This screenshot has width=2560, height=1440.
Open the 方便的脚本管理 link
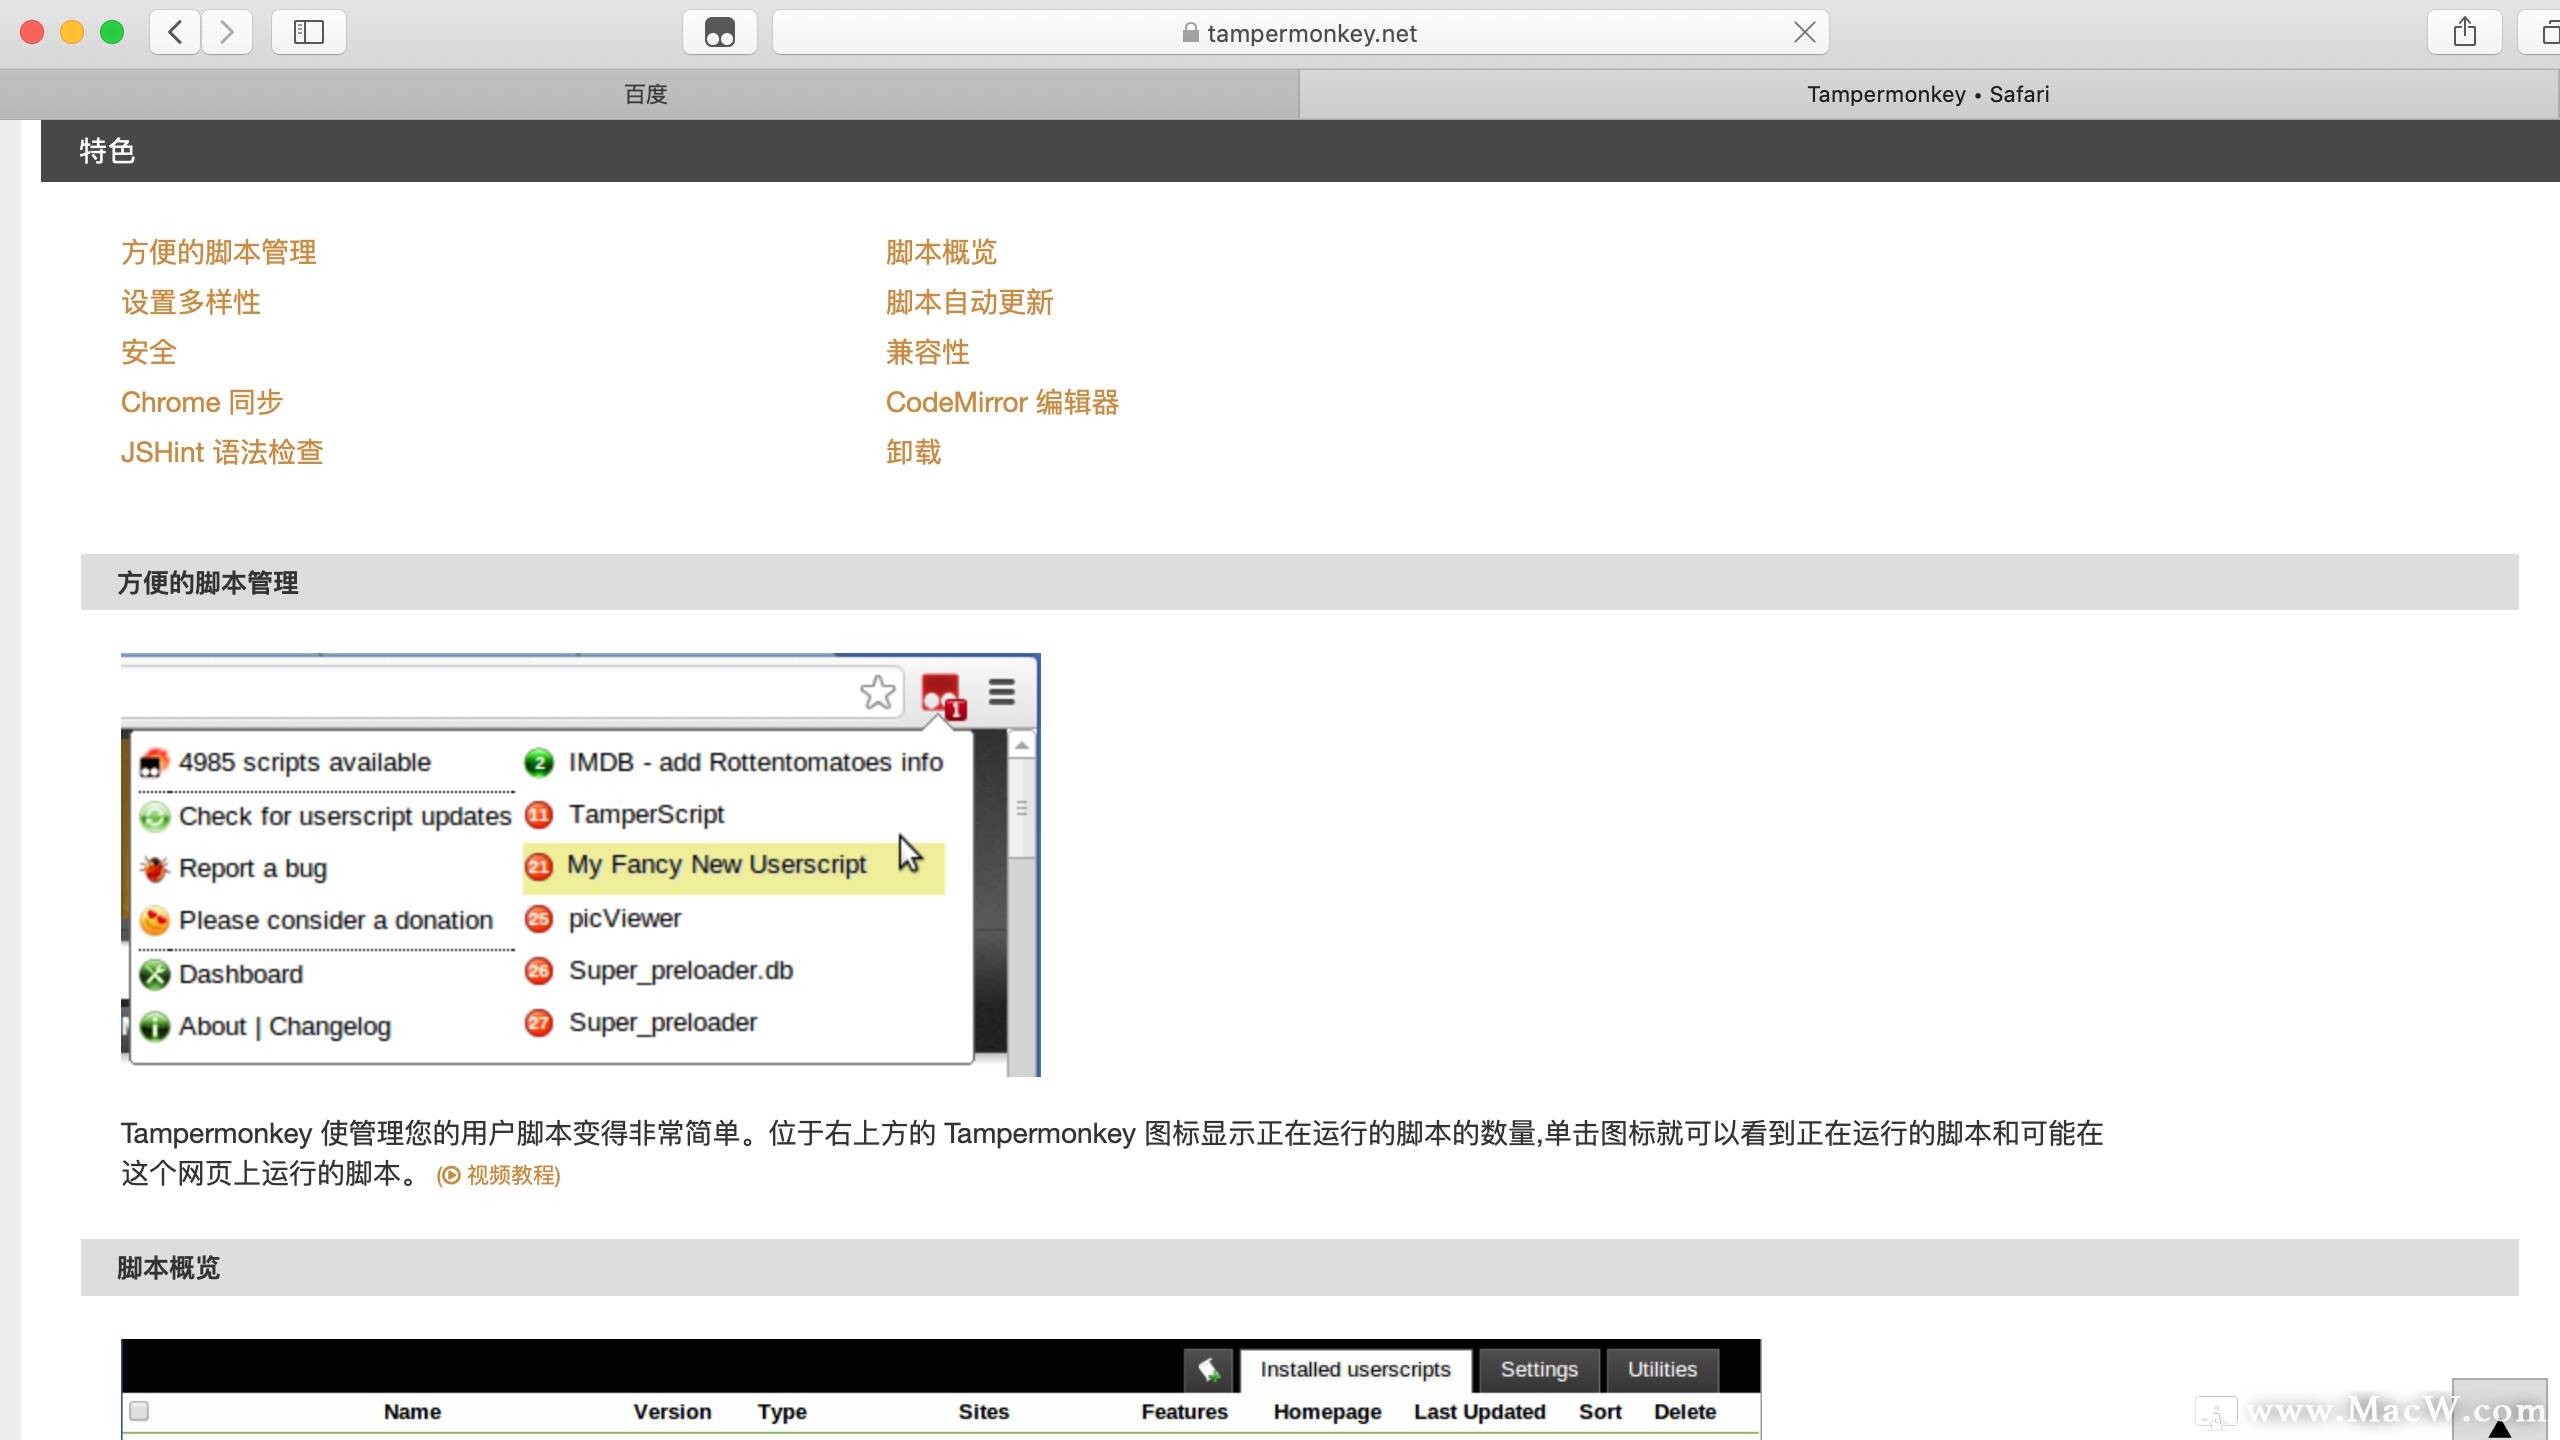tap(219, 252)
